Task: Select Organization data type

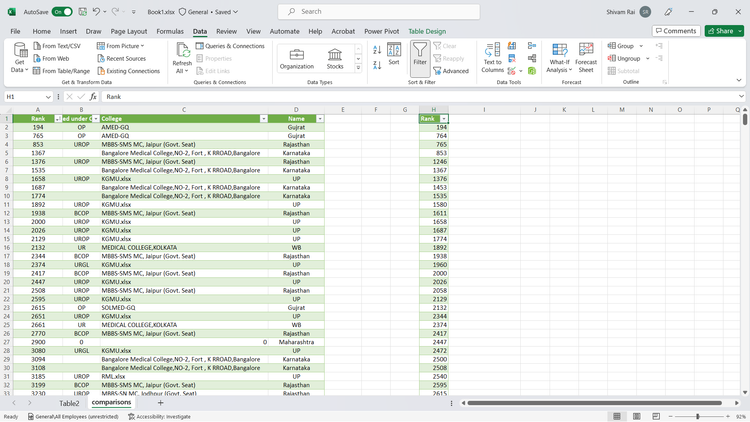Action: click(x=297, y=58)
